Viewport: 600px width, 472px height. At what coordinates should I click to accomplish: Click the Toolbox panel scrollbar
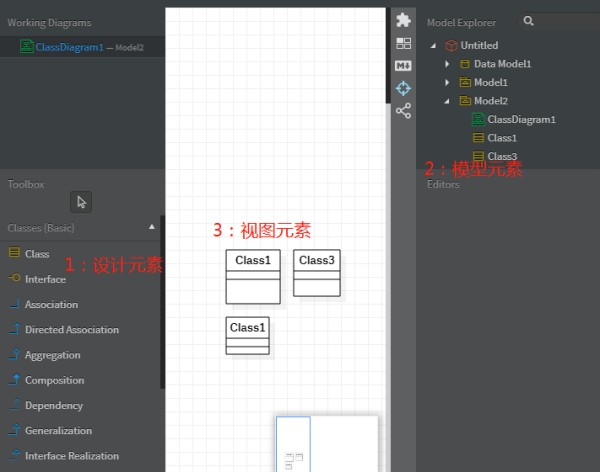pyautogui.click(x=162, y=302)
